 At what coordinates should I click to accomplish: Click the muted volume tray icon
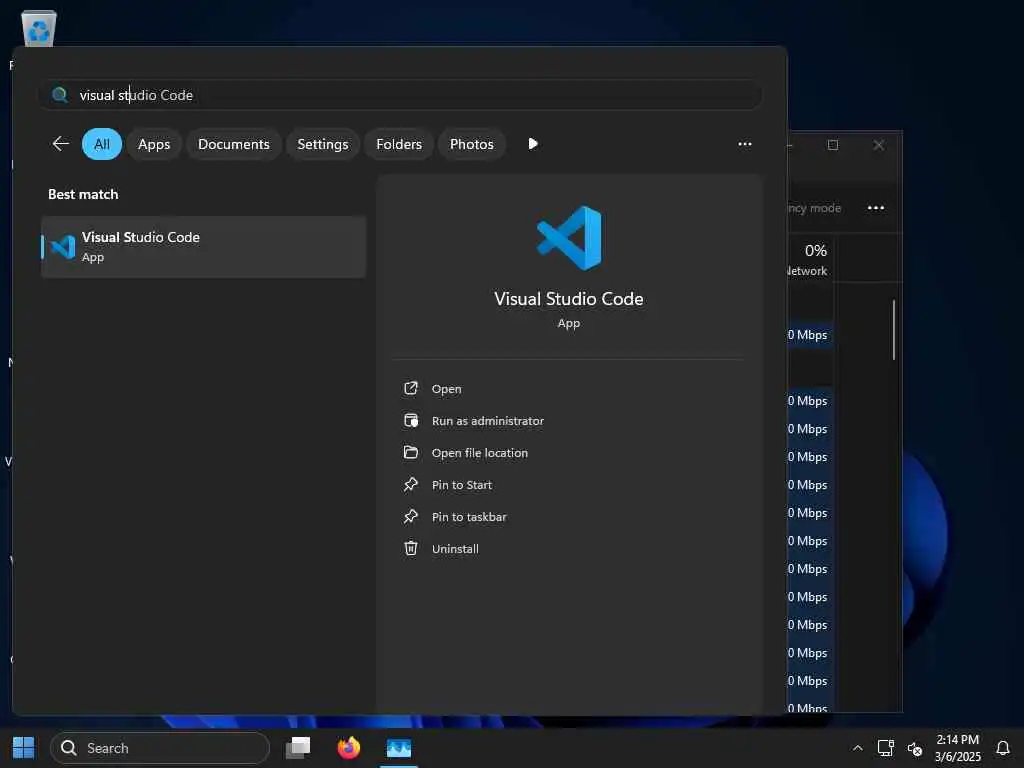(915, 748)
